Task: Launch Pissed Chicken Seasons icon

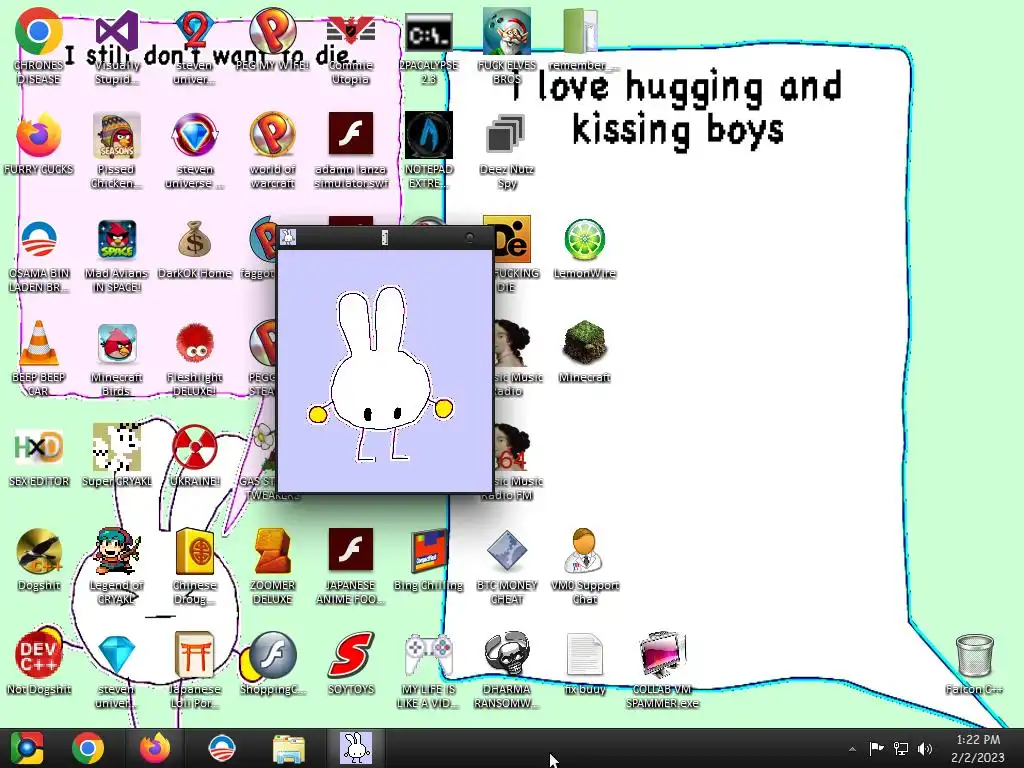Action: click(117, 135)
